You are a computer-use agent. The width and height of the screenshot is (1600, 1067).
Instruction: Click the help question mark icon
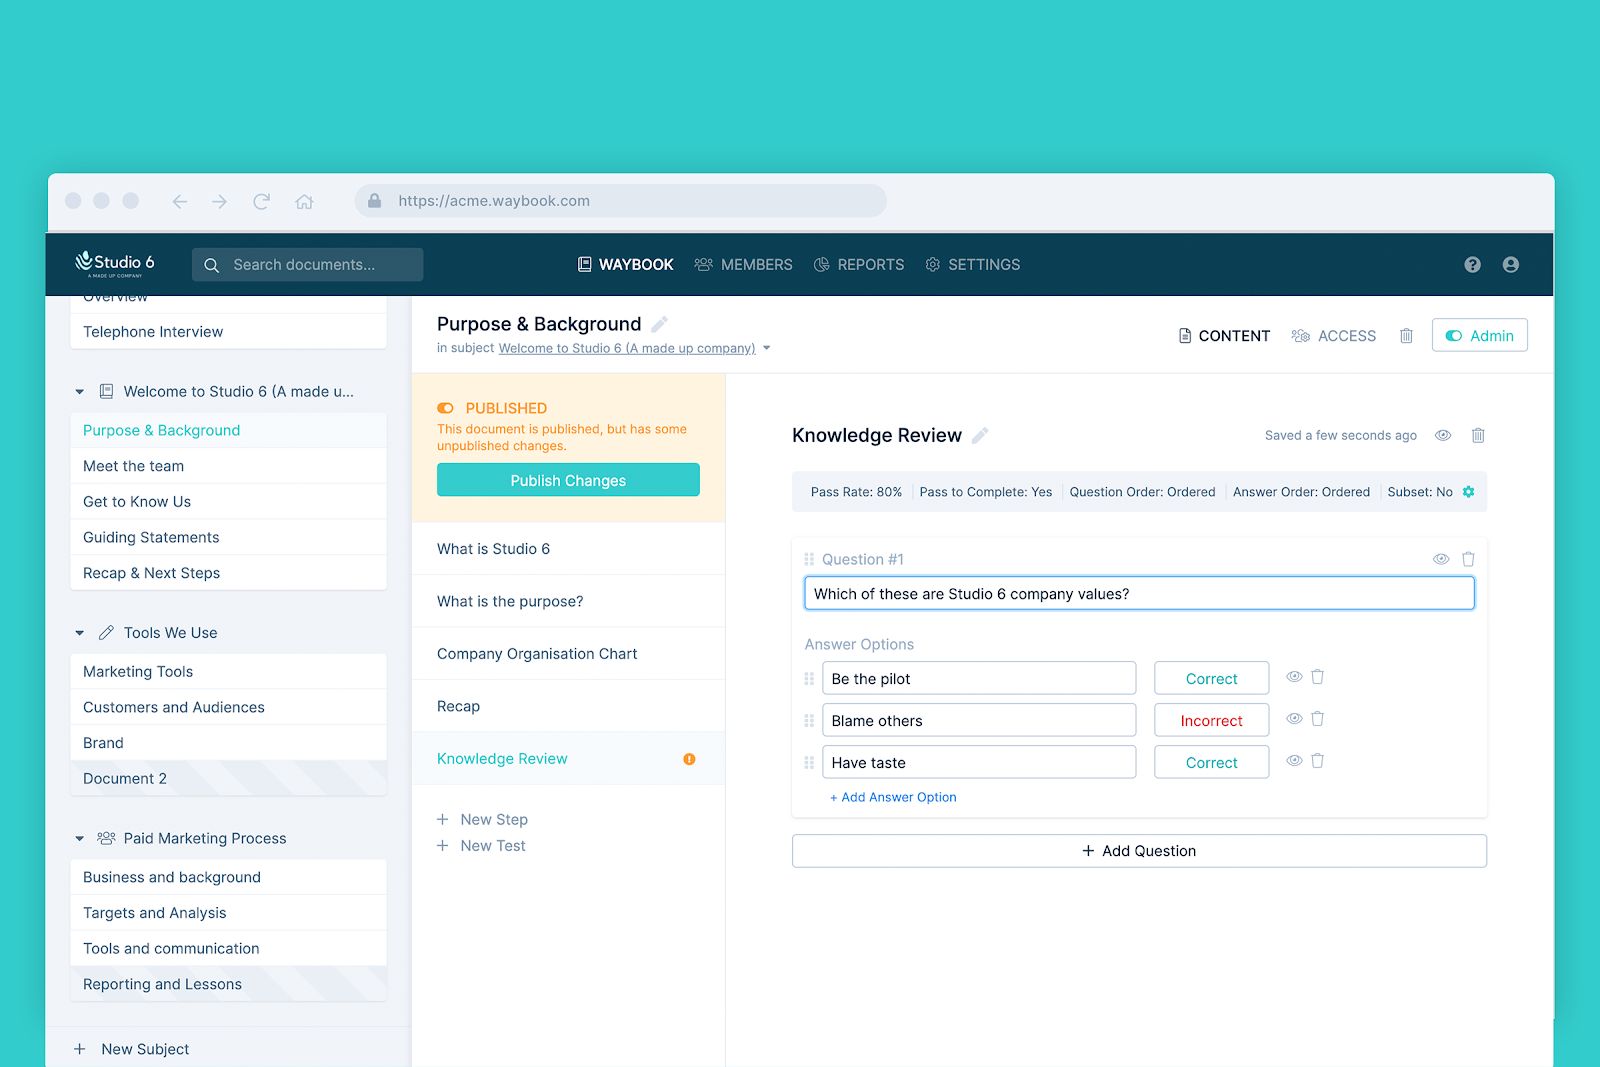click(x=1472, y=265)
